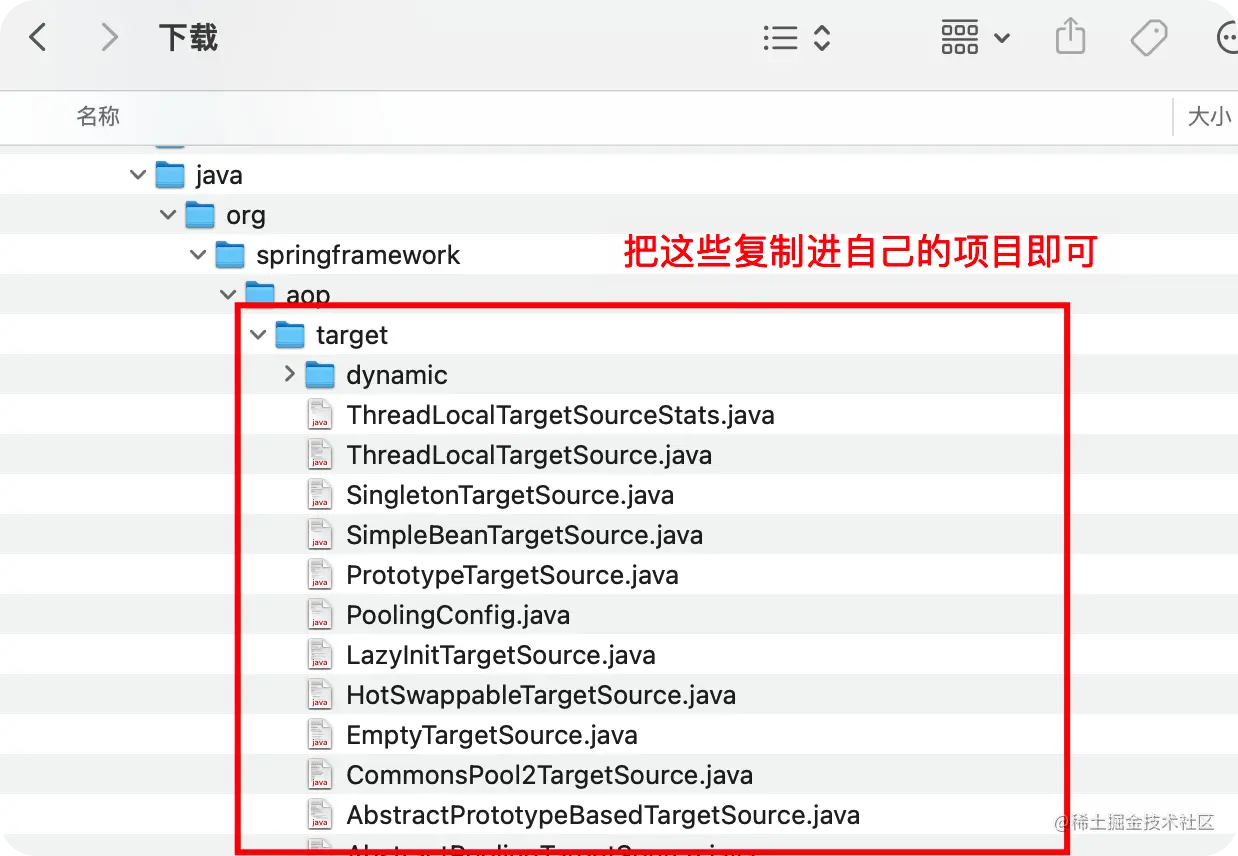Click PrototypeTargetSource.java file icon

tap(319, 575)
